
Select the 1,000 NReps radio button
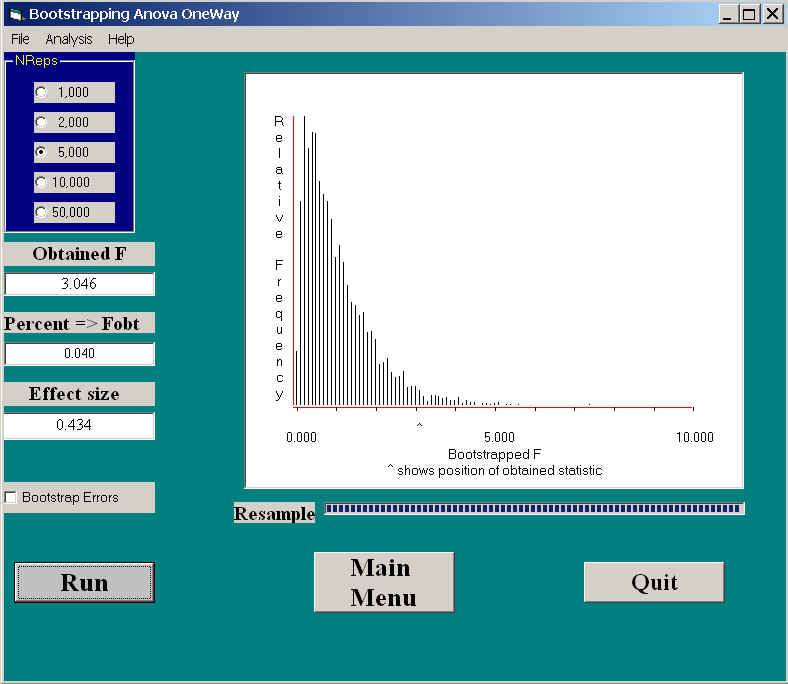tap(41, 92)
